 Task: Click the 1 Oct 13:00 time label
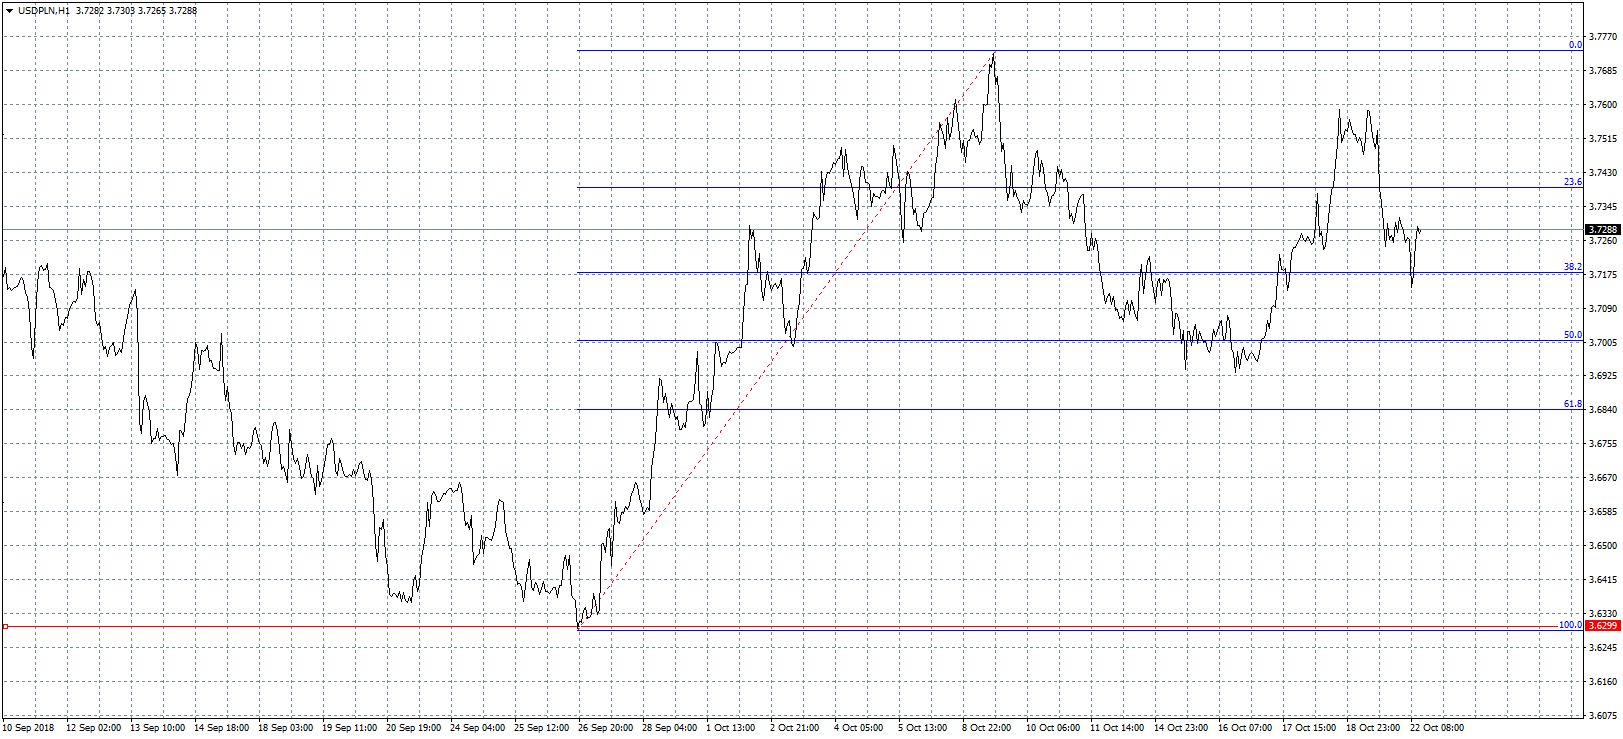pyautogui.click(x=731, y=728)
